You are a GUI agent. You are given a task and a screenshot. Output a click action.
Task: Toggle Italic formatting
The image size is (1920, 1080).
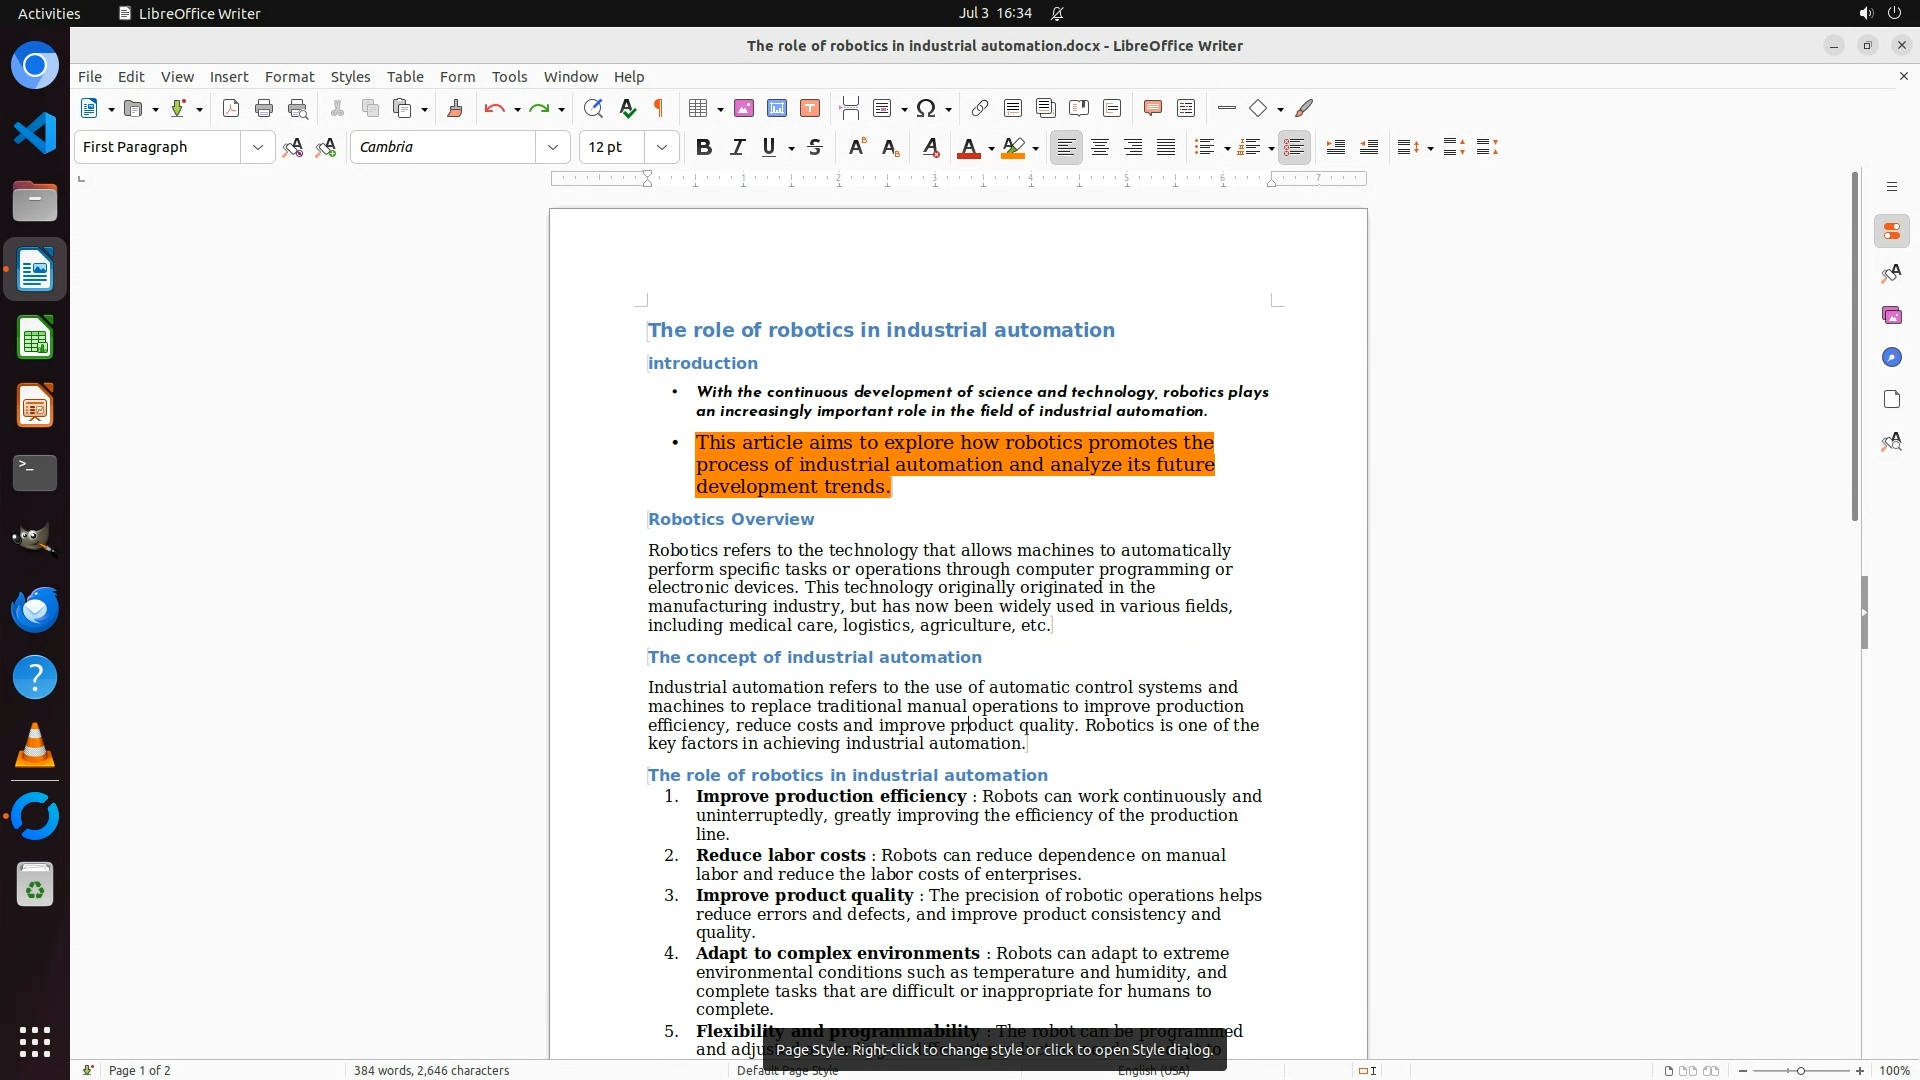pos(737,148)
